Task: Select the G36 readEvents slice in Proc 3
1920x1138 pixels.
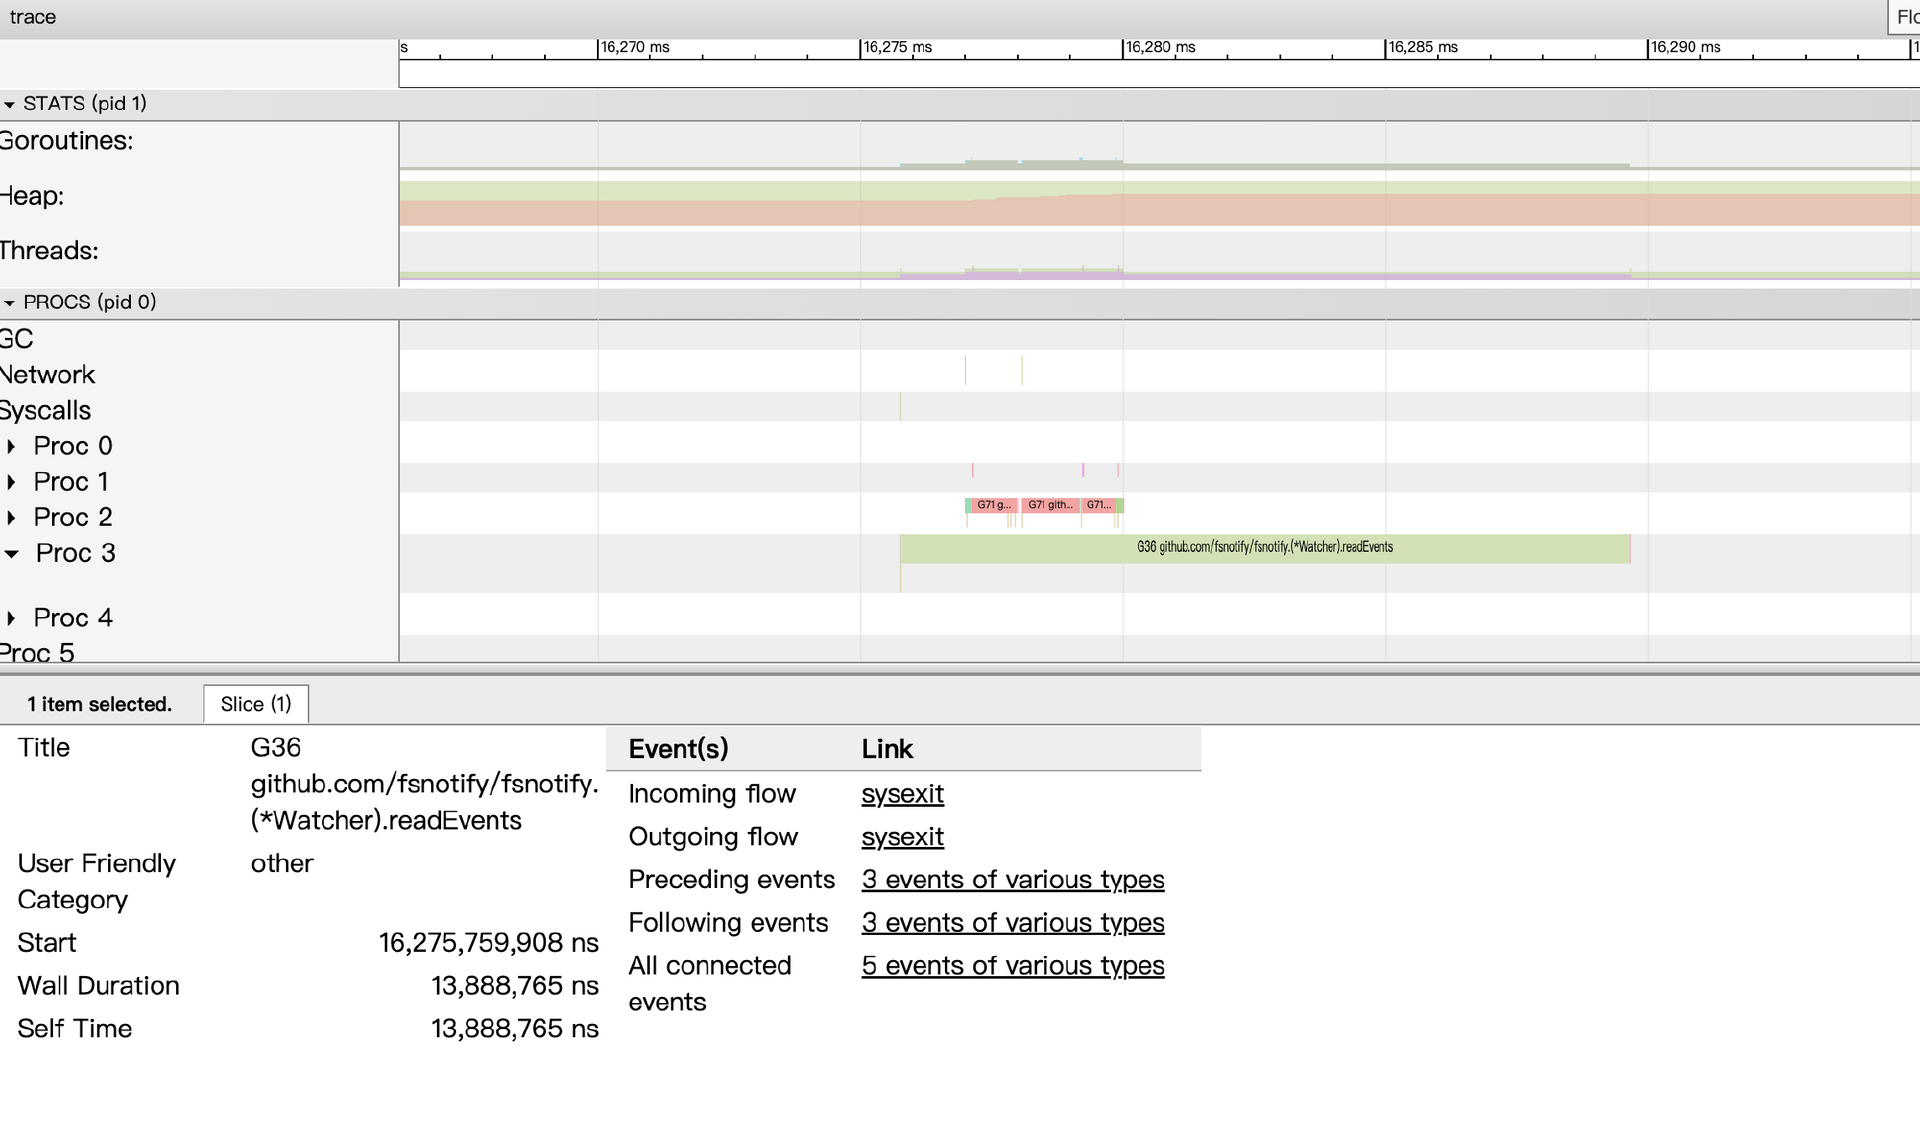Action: point(1264,548)
